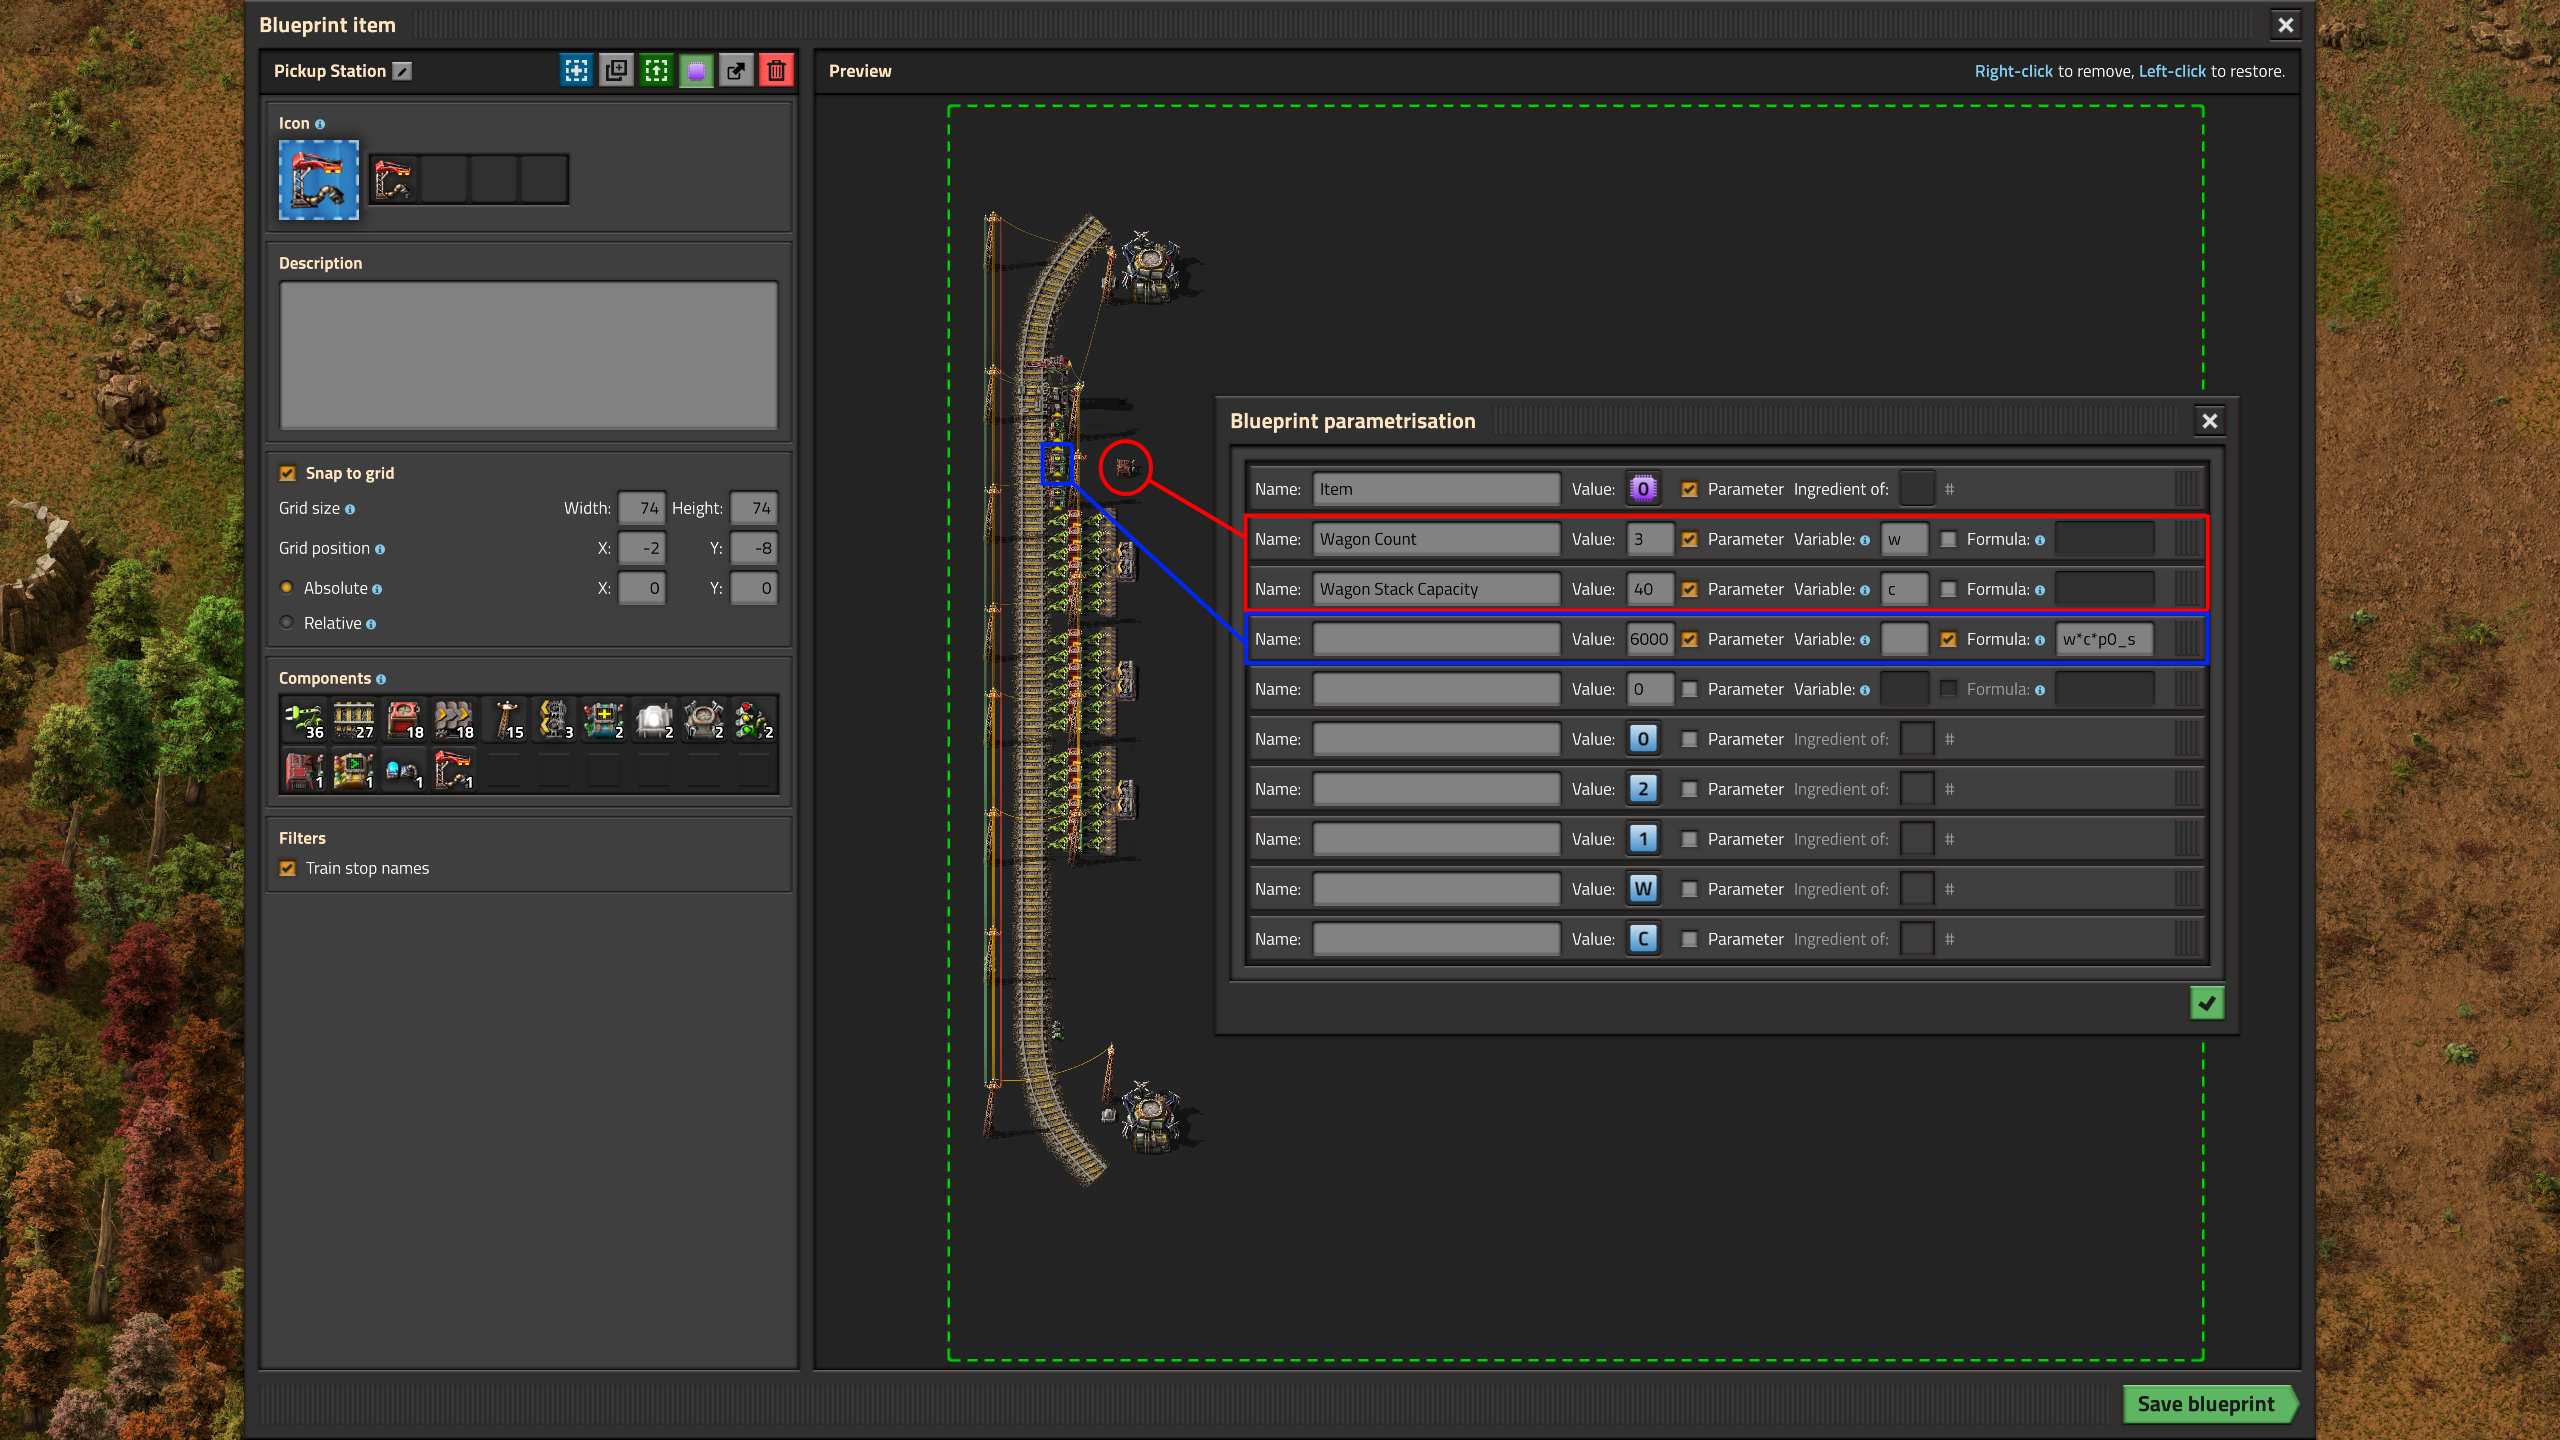Click the green confirm checkmark in parametrisation
This screenshot has height=1440, width=2560.
click(x=2206, y=1003)
